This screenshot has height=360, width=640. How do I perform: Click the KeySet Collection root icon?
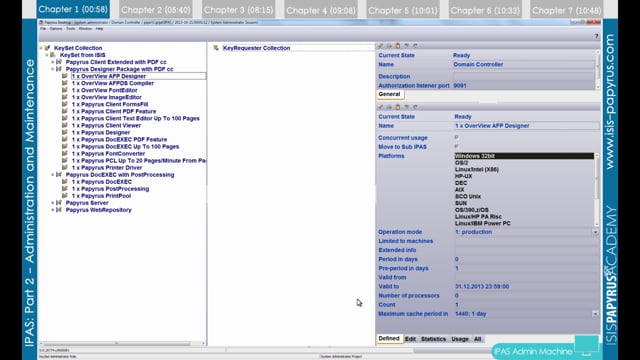[x=47, y=48]
